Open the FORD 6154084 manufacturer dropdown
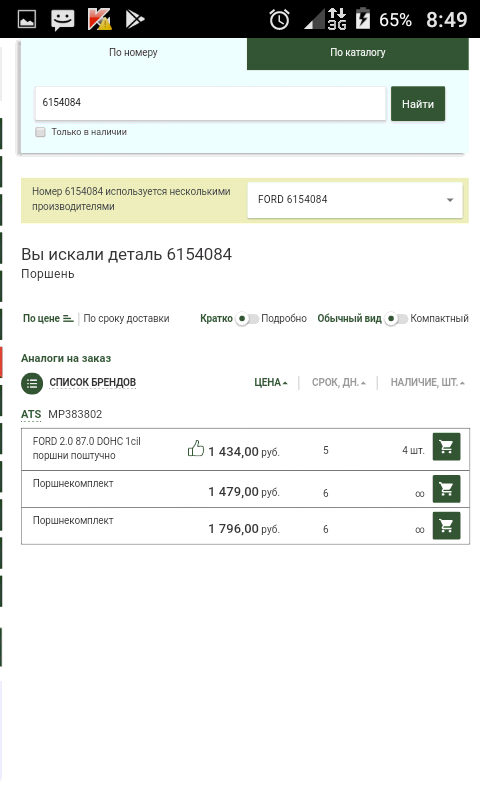Screen dimensions: 480x800 click(355, 199)
